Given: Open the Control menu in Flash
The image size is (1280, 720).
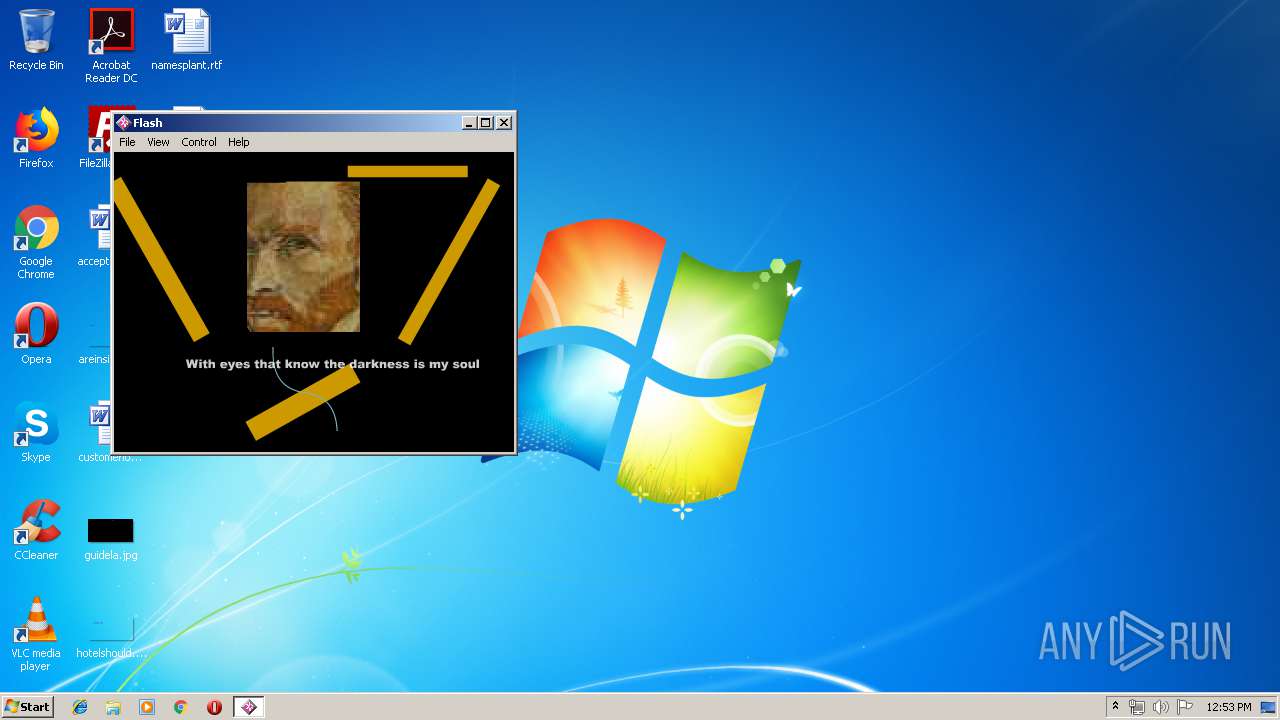Looking at the screenshot, I should pyautogui.click(x=199, y=142).
